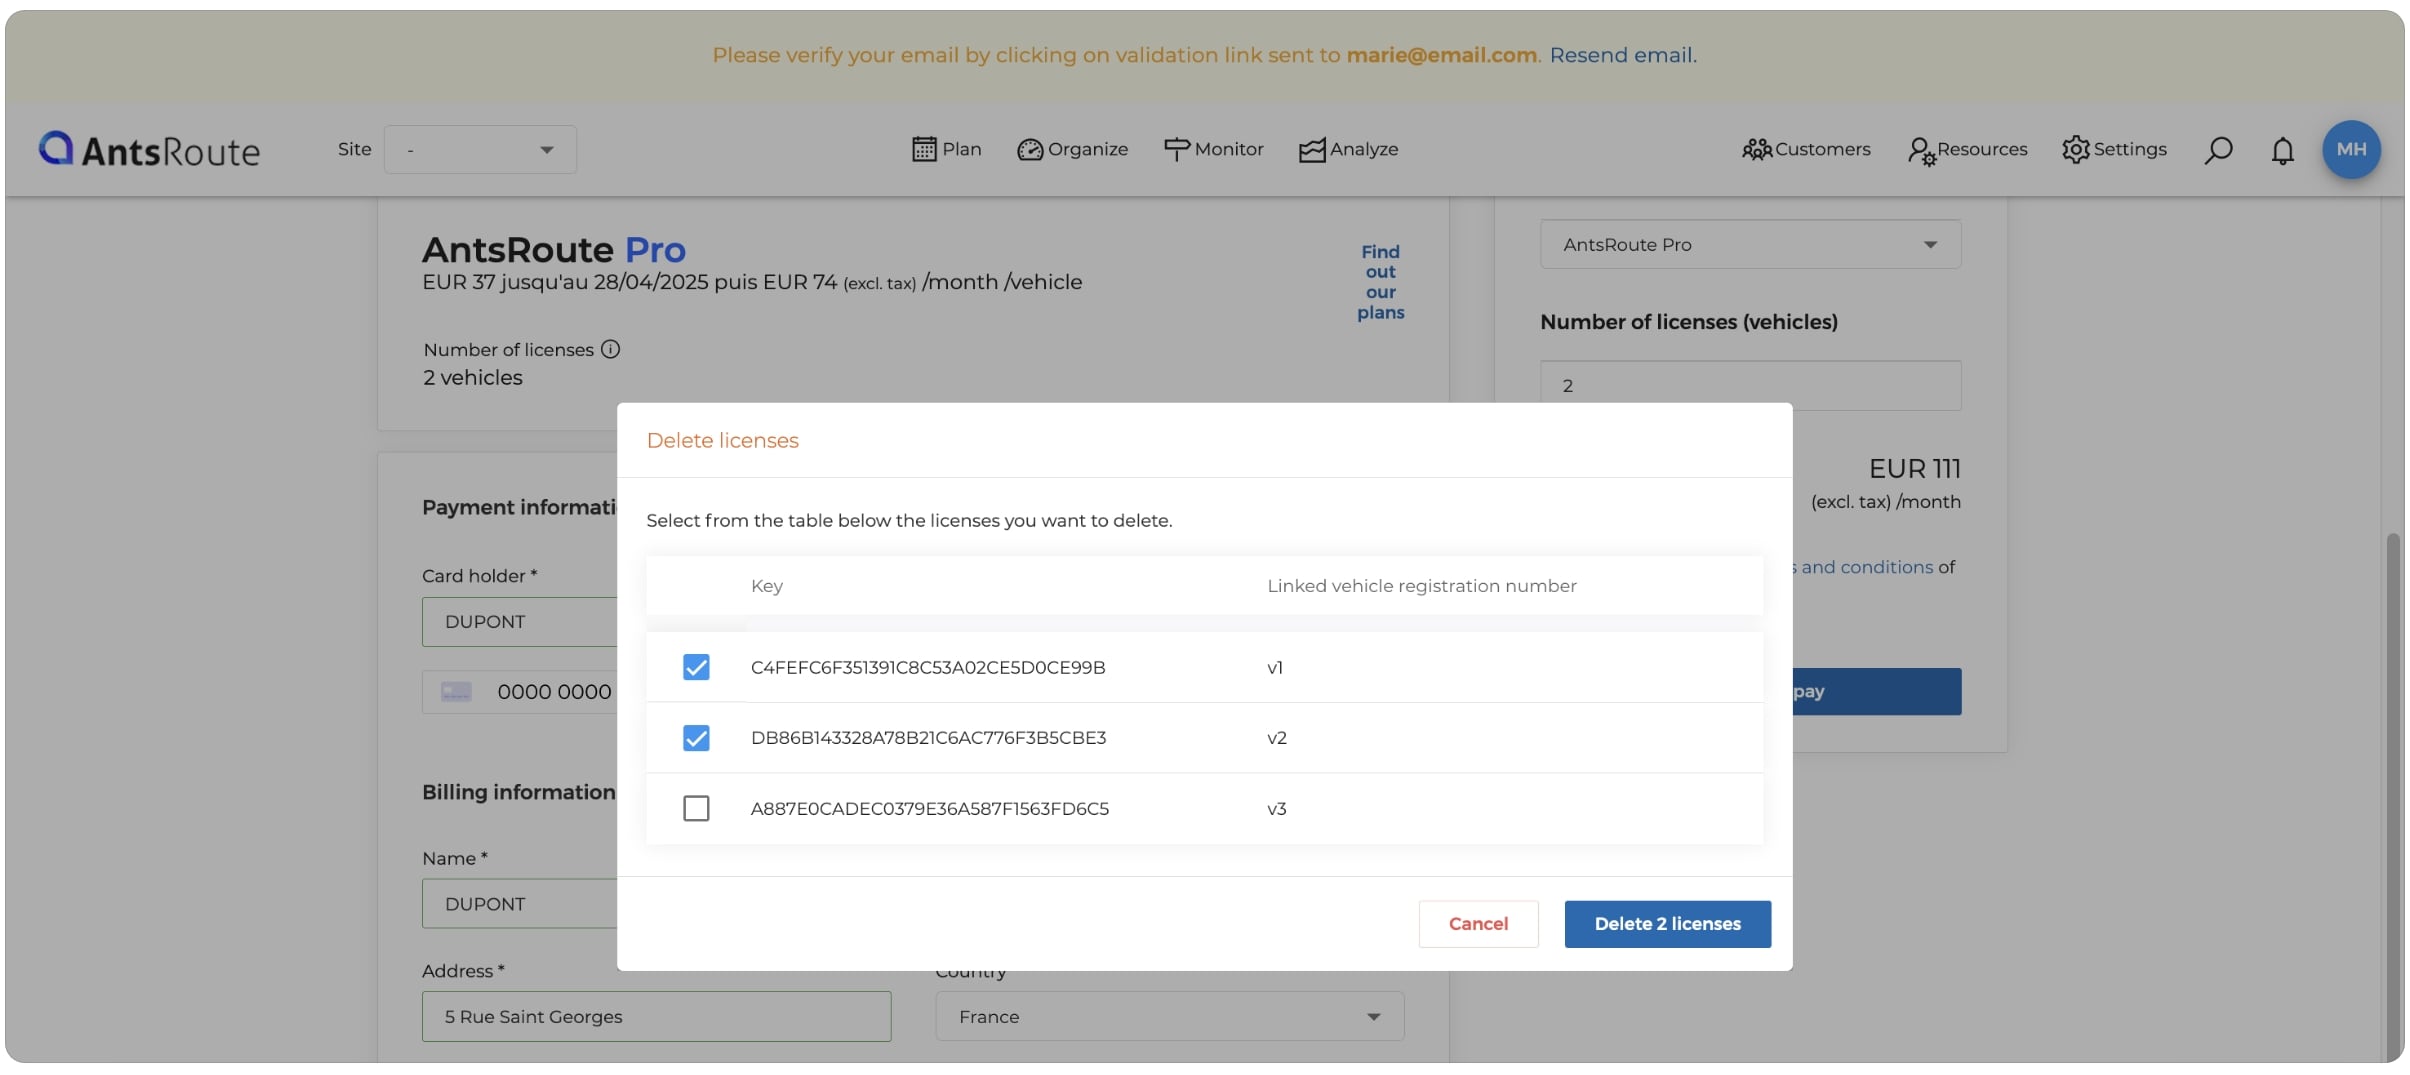The image size is (2410, 1075).
Task: Open the Site dropdown
Action: (480, 150)
